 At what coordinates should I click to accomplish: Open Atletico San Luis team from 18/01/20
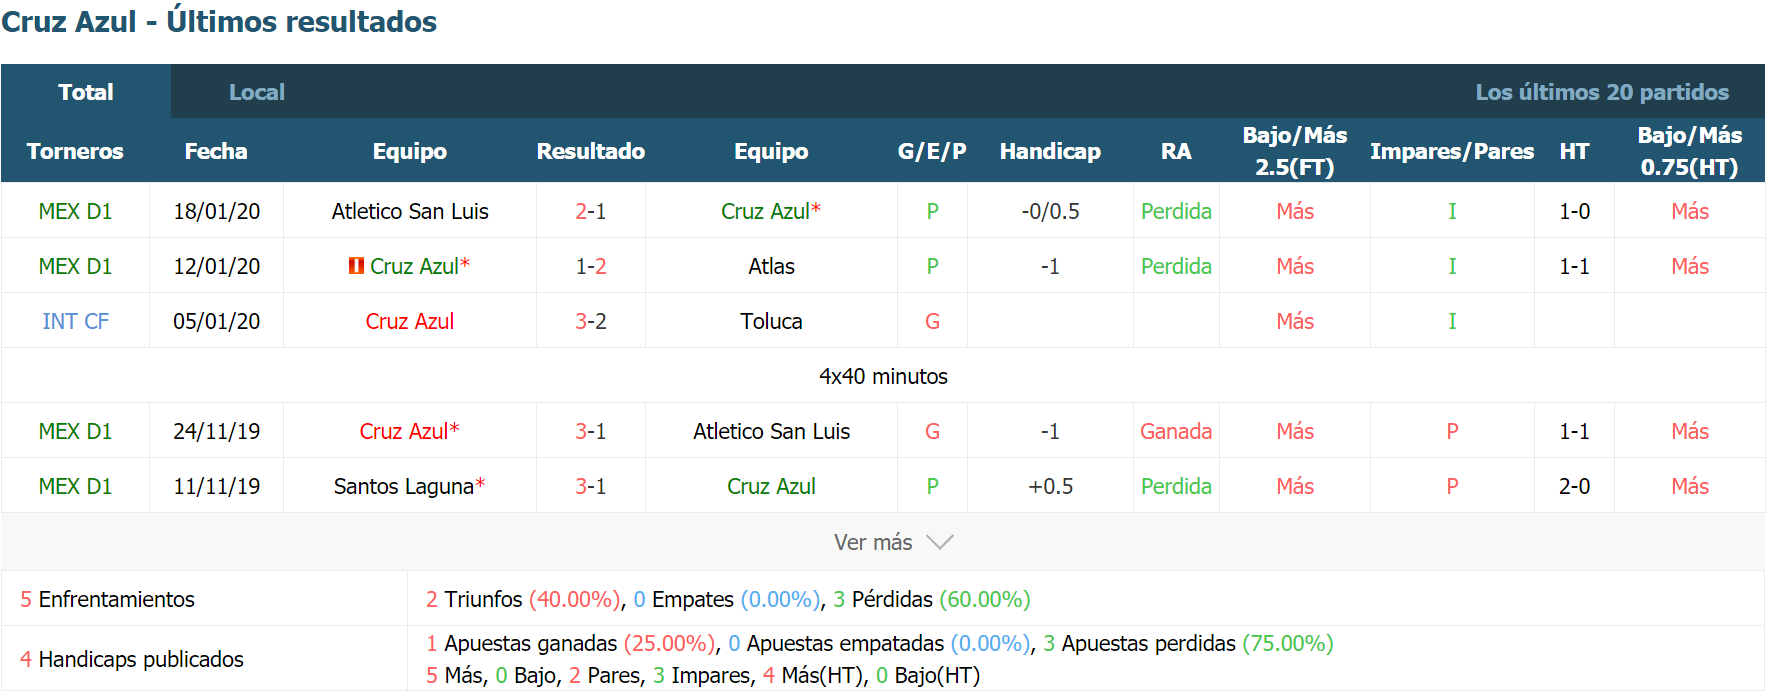[x=410, y=211]
